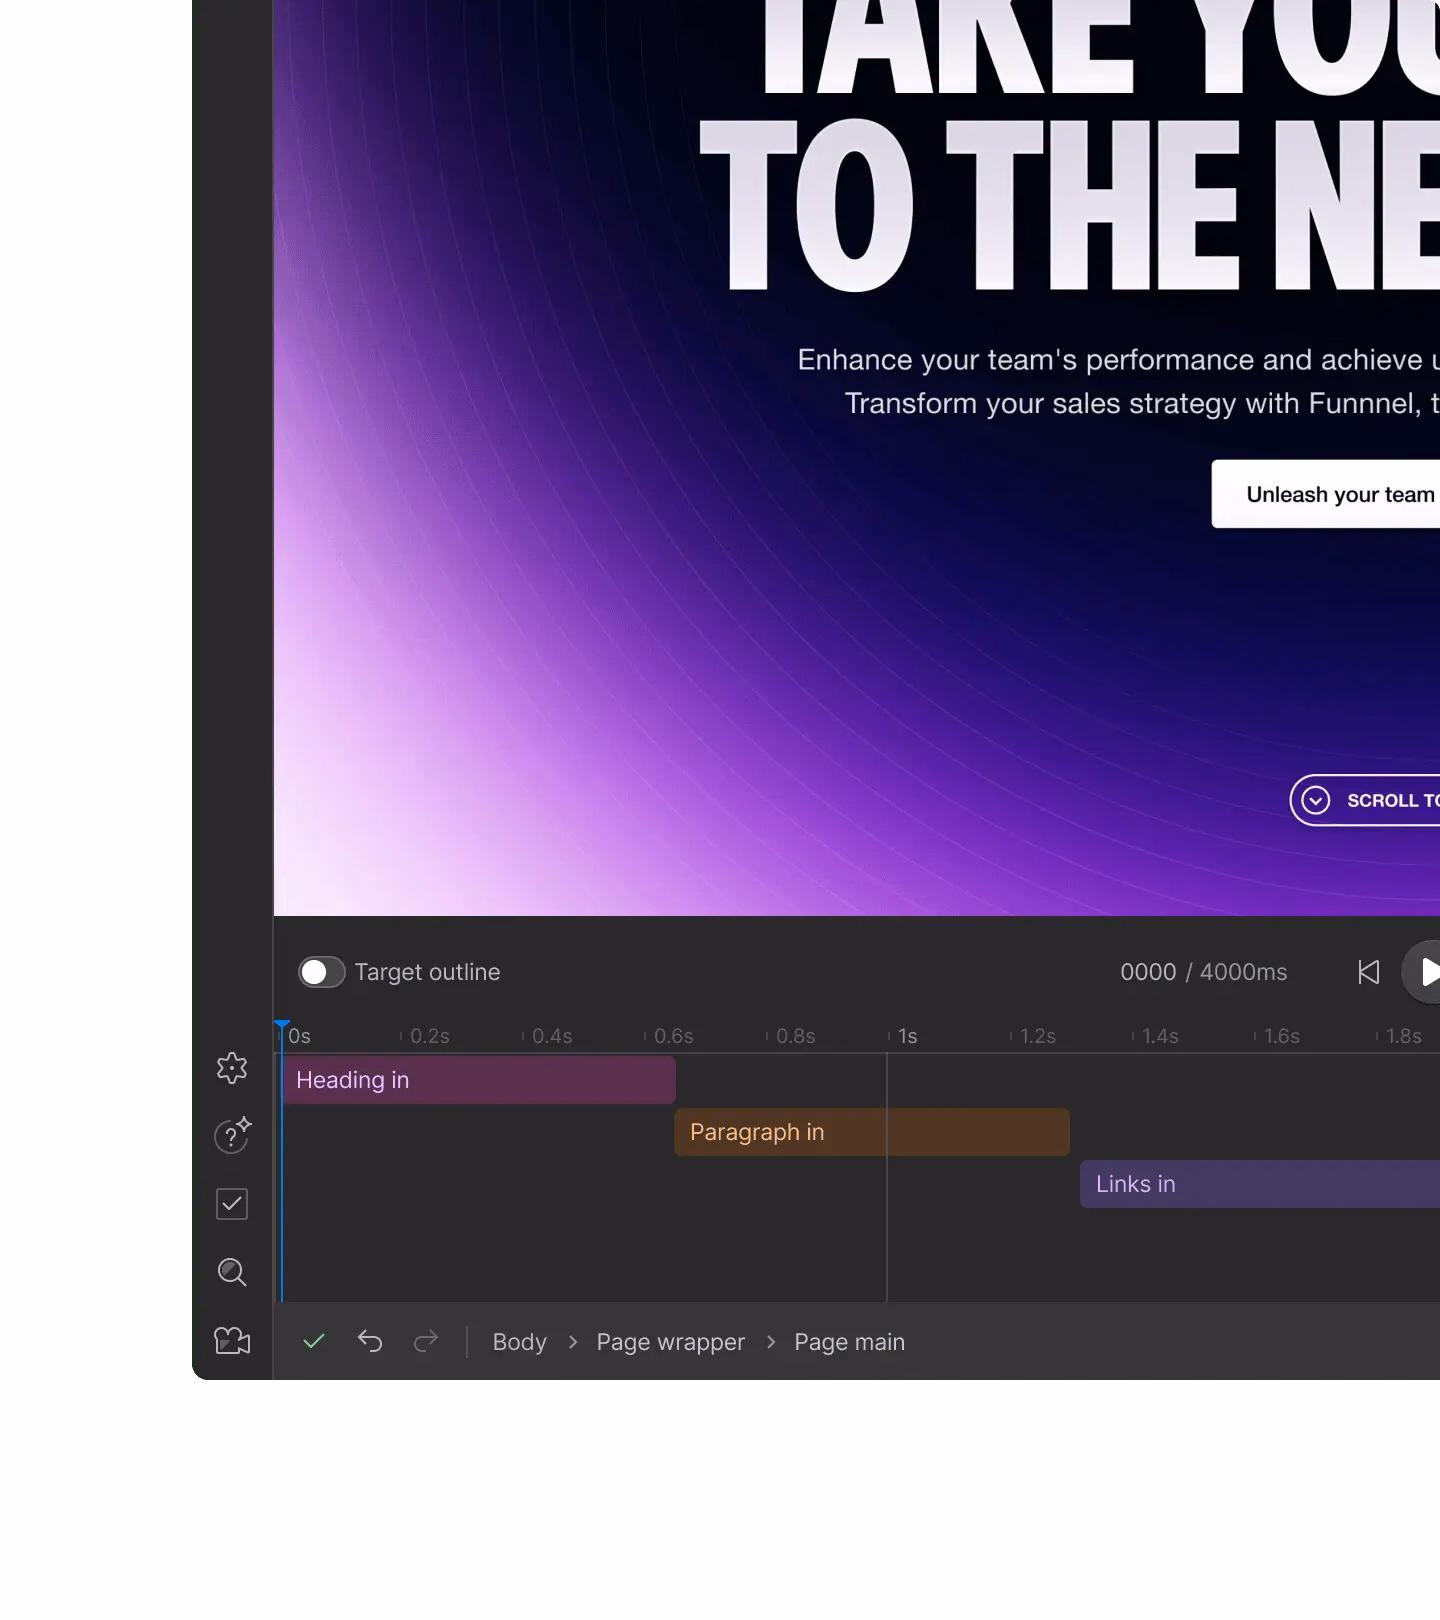Click the 1s mark on timeline ruler
Image resolution: width=1440 pixels, height=1620 pixels.
pyautogui.click(x=907, y=1036)
